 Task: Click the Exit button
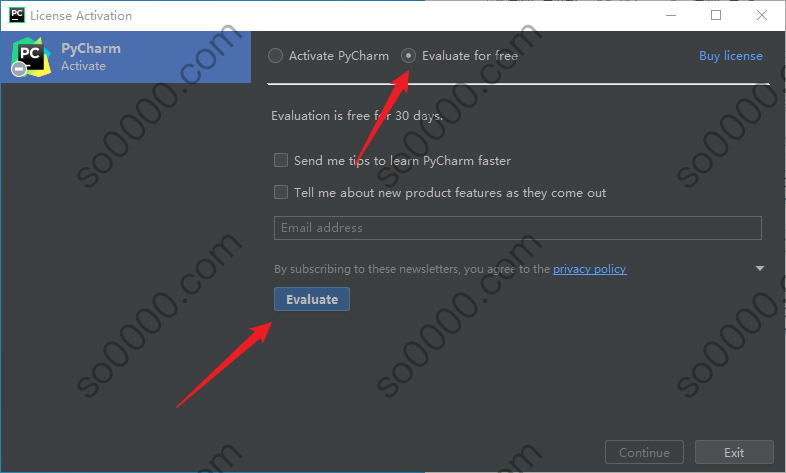(734, 452)
